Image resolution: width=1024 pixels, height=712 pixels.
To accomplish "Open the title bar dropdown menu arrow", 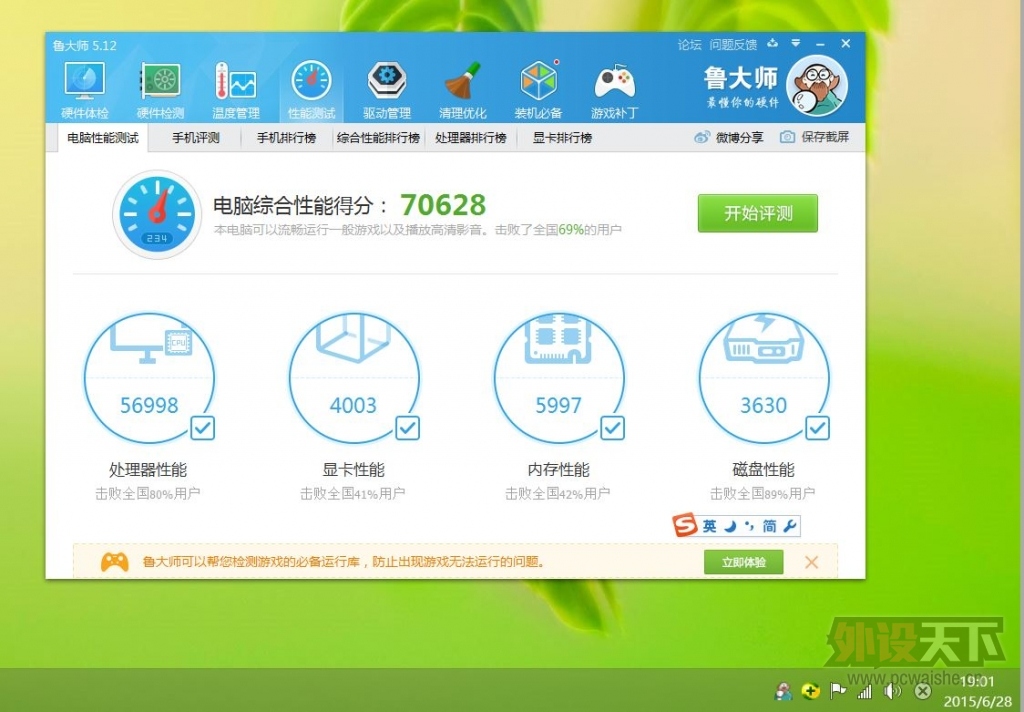I will 796,44.
